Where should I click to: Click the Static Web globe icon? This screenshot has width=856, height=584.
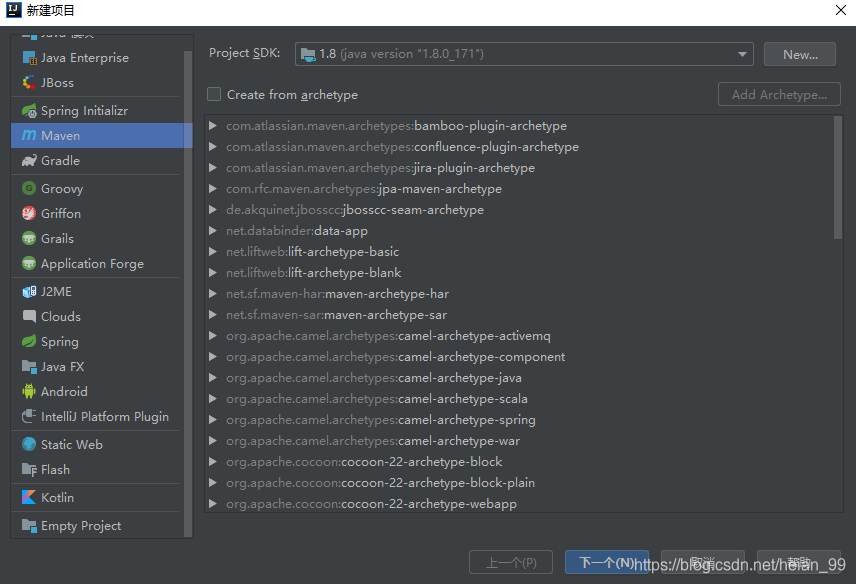click(29, 444)
